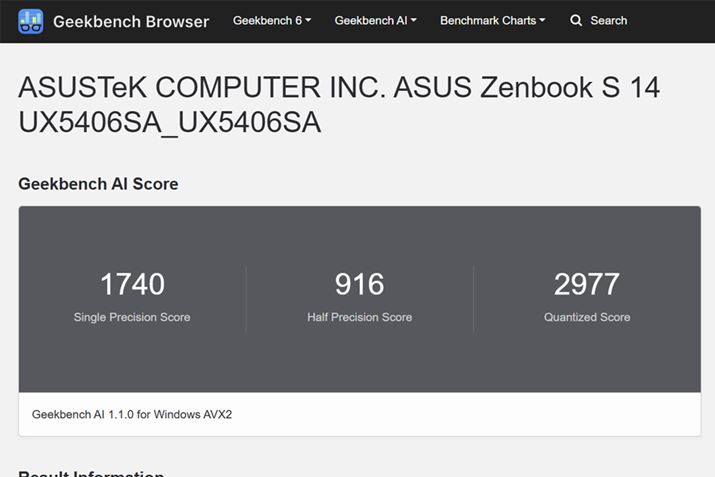Select the Half Precision Score label
Screen dimensions: 715x477
point(359,317)
